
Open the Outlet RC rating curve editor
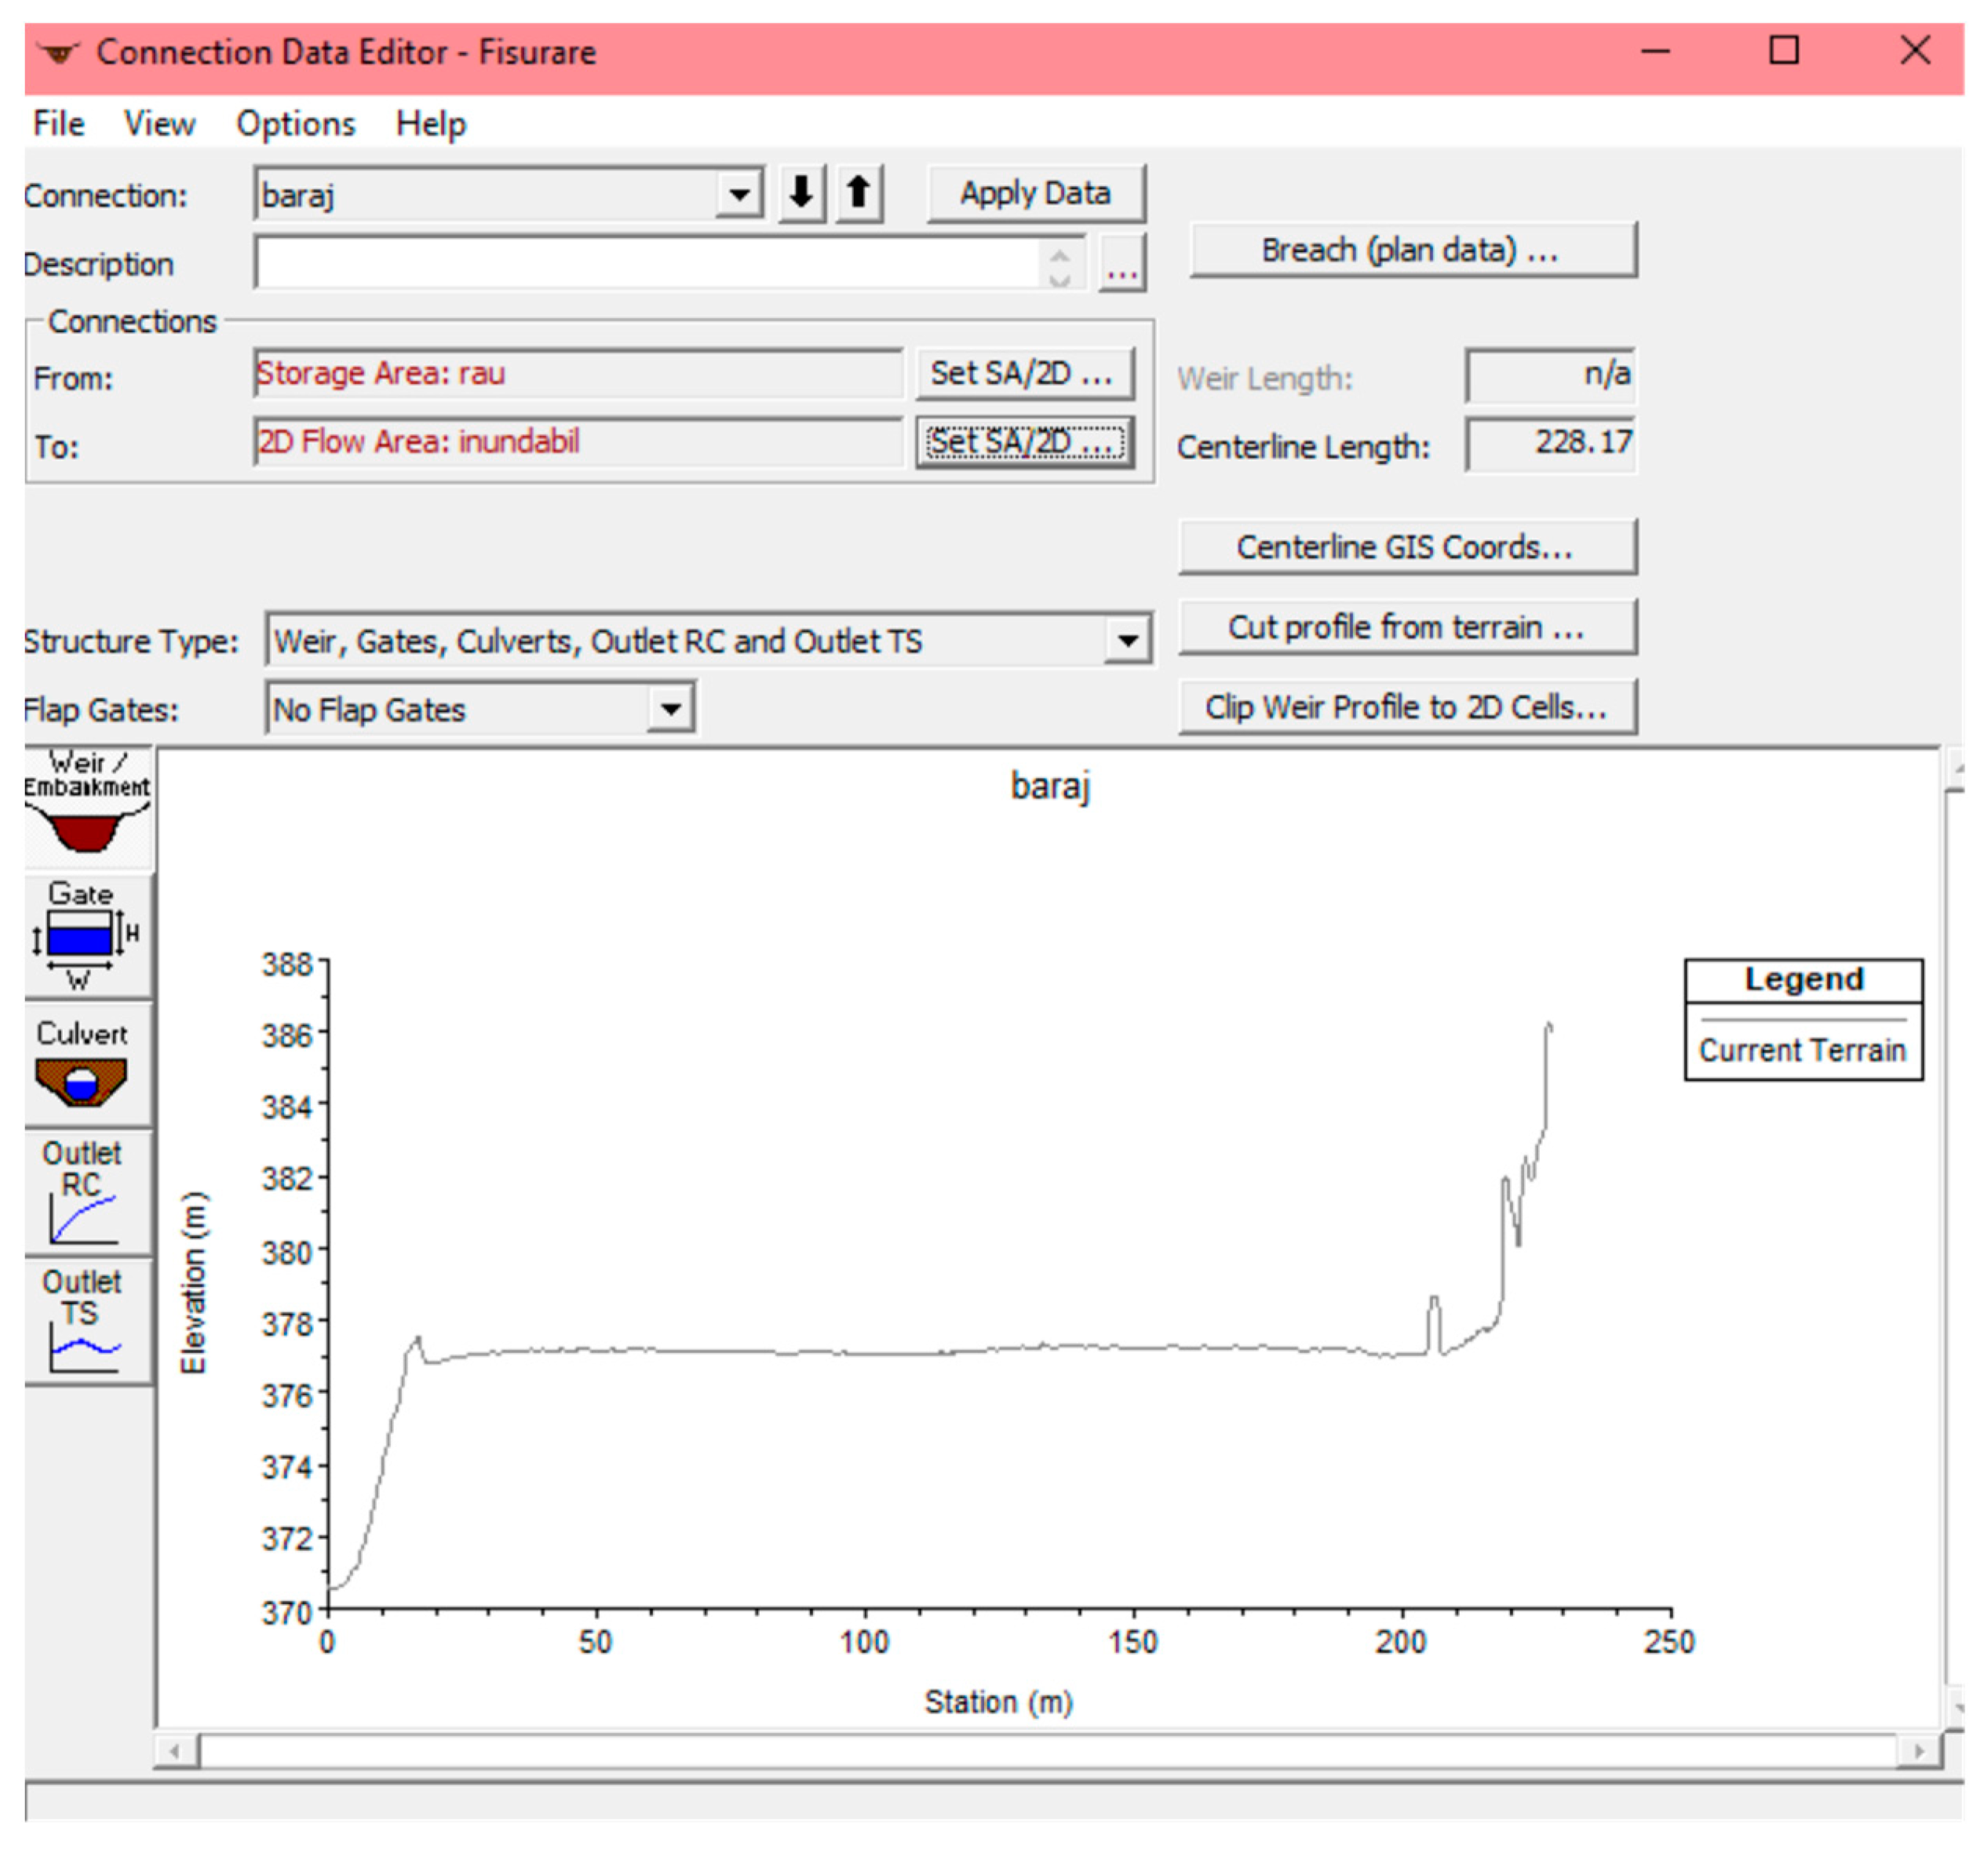(87, 1192)
